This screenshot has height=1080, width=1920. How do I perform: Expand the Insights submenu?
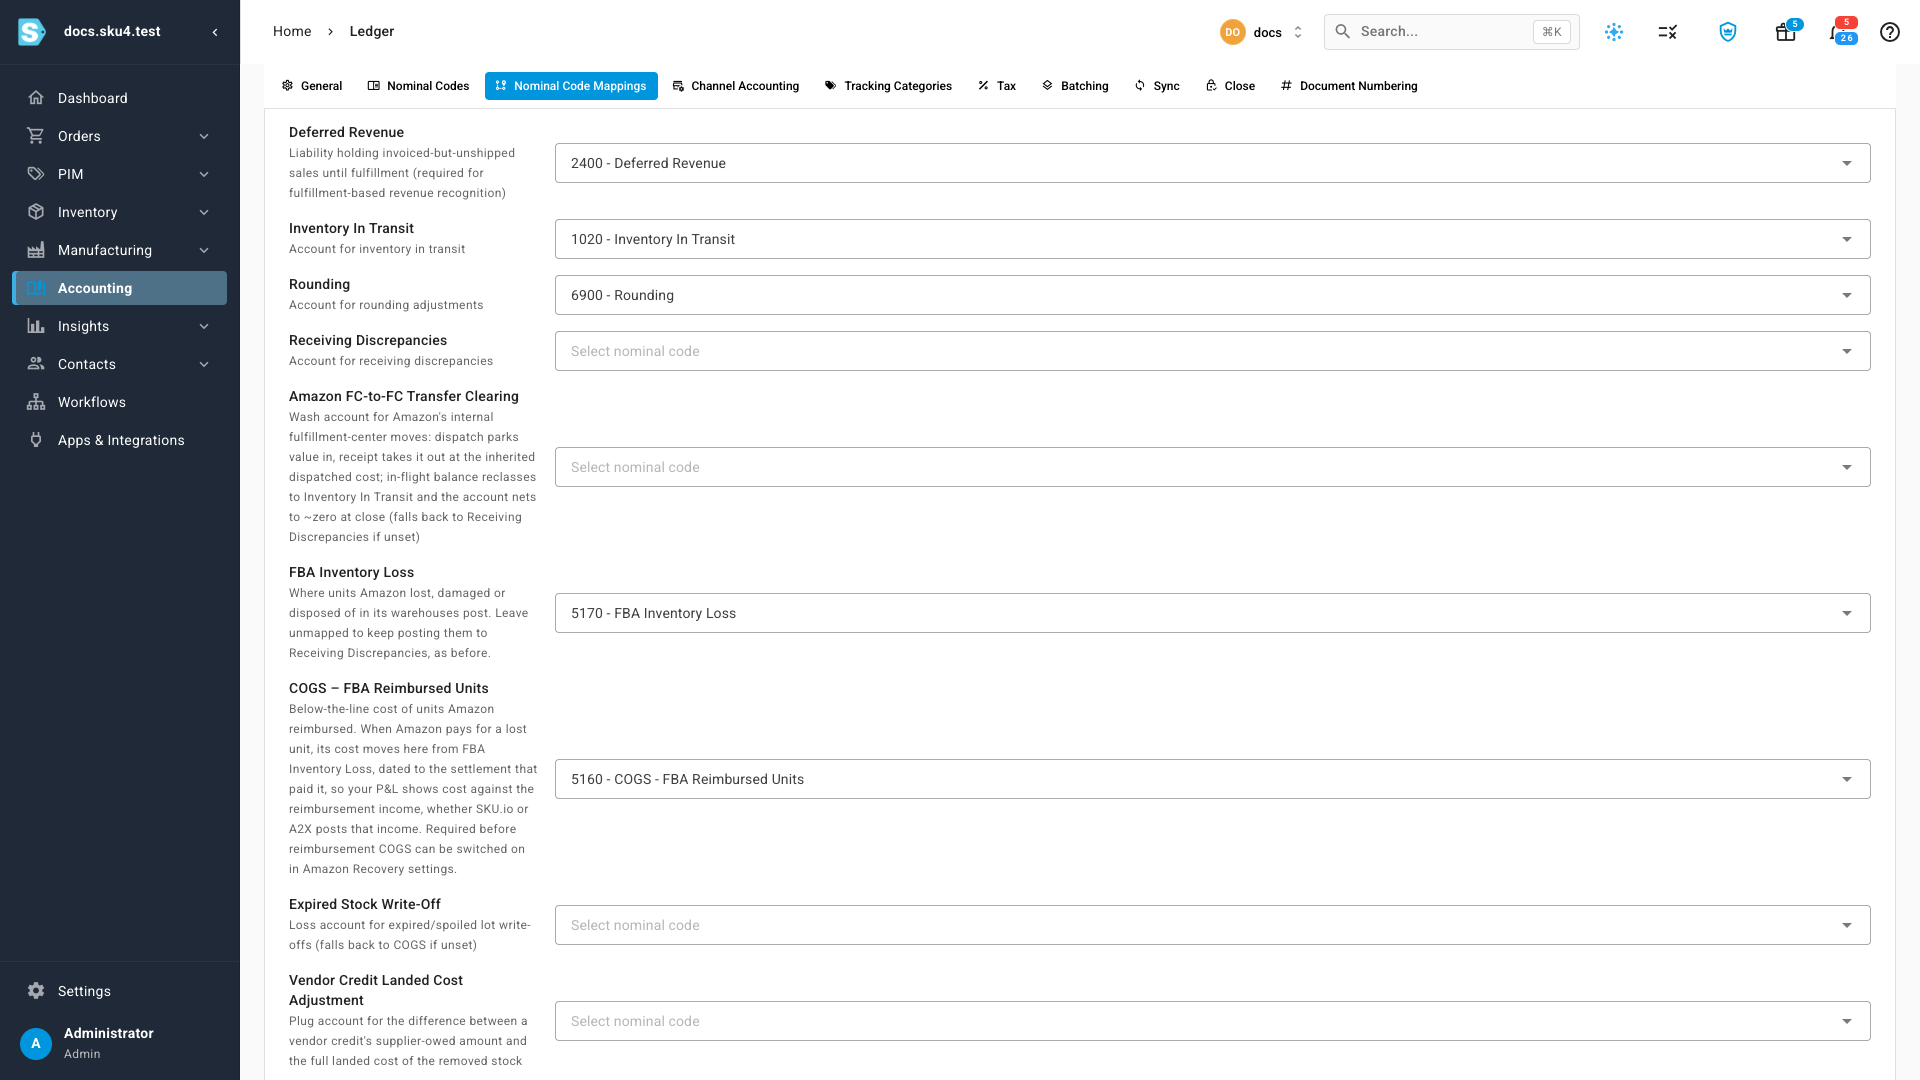(x=204, y=326)
